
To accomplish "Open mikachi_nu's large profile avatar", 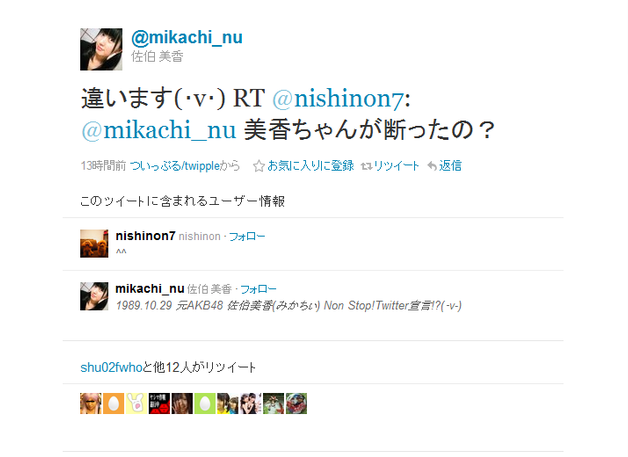I will coord(101,49).
